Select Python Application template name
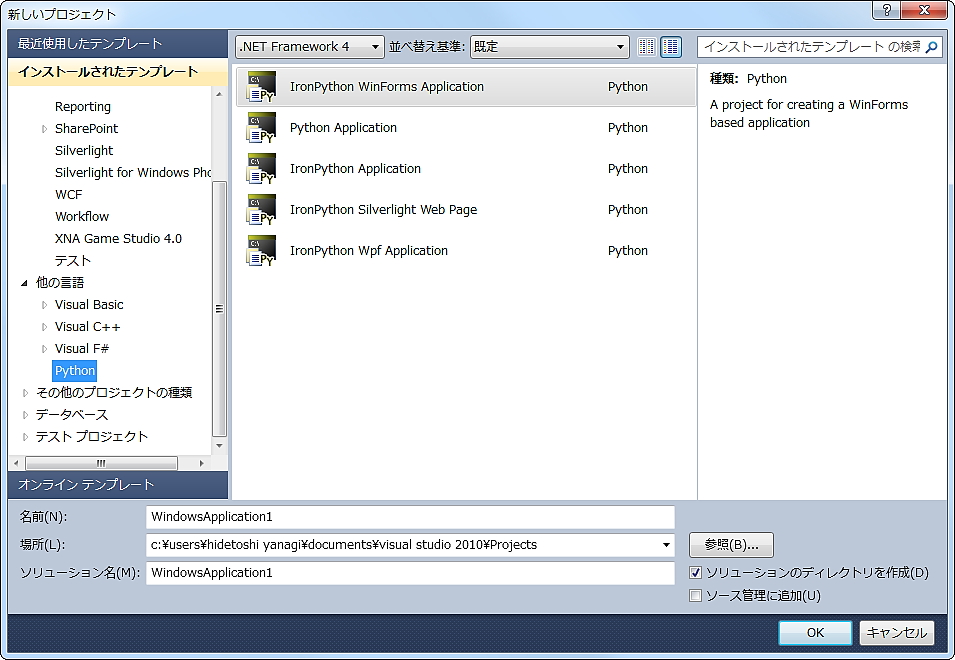This screenshot has width=955, height=660. 343,127
